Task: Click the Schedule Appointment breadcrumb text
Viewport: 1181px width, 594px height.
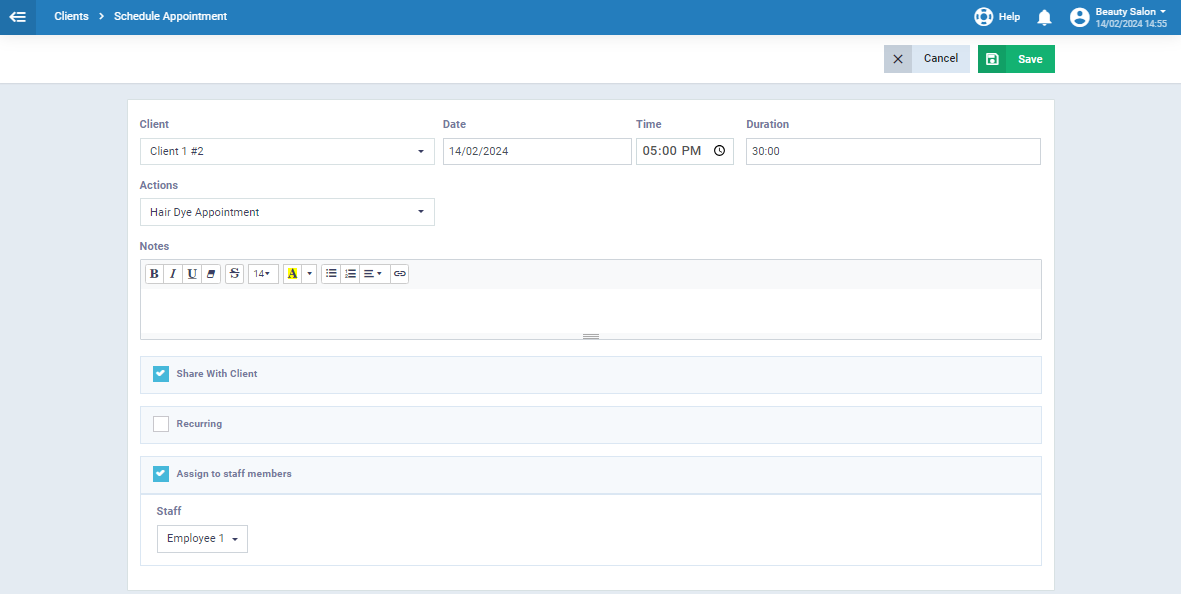Action: (x=170, y=17)
